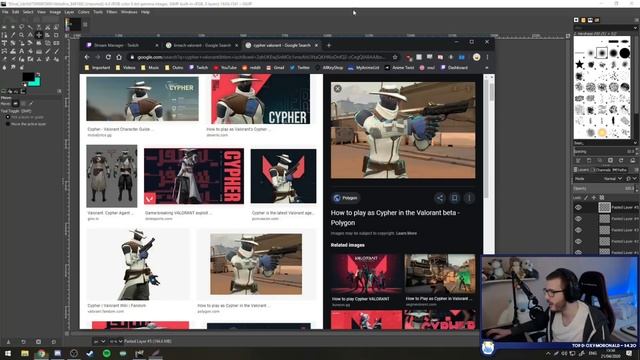Set Move tool to affect path
This screenshot has height=360, width=640.
pos(31,104)
